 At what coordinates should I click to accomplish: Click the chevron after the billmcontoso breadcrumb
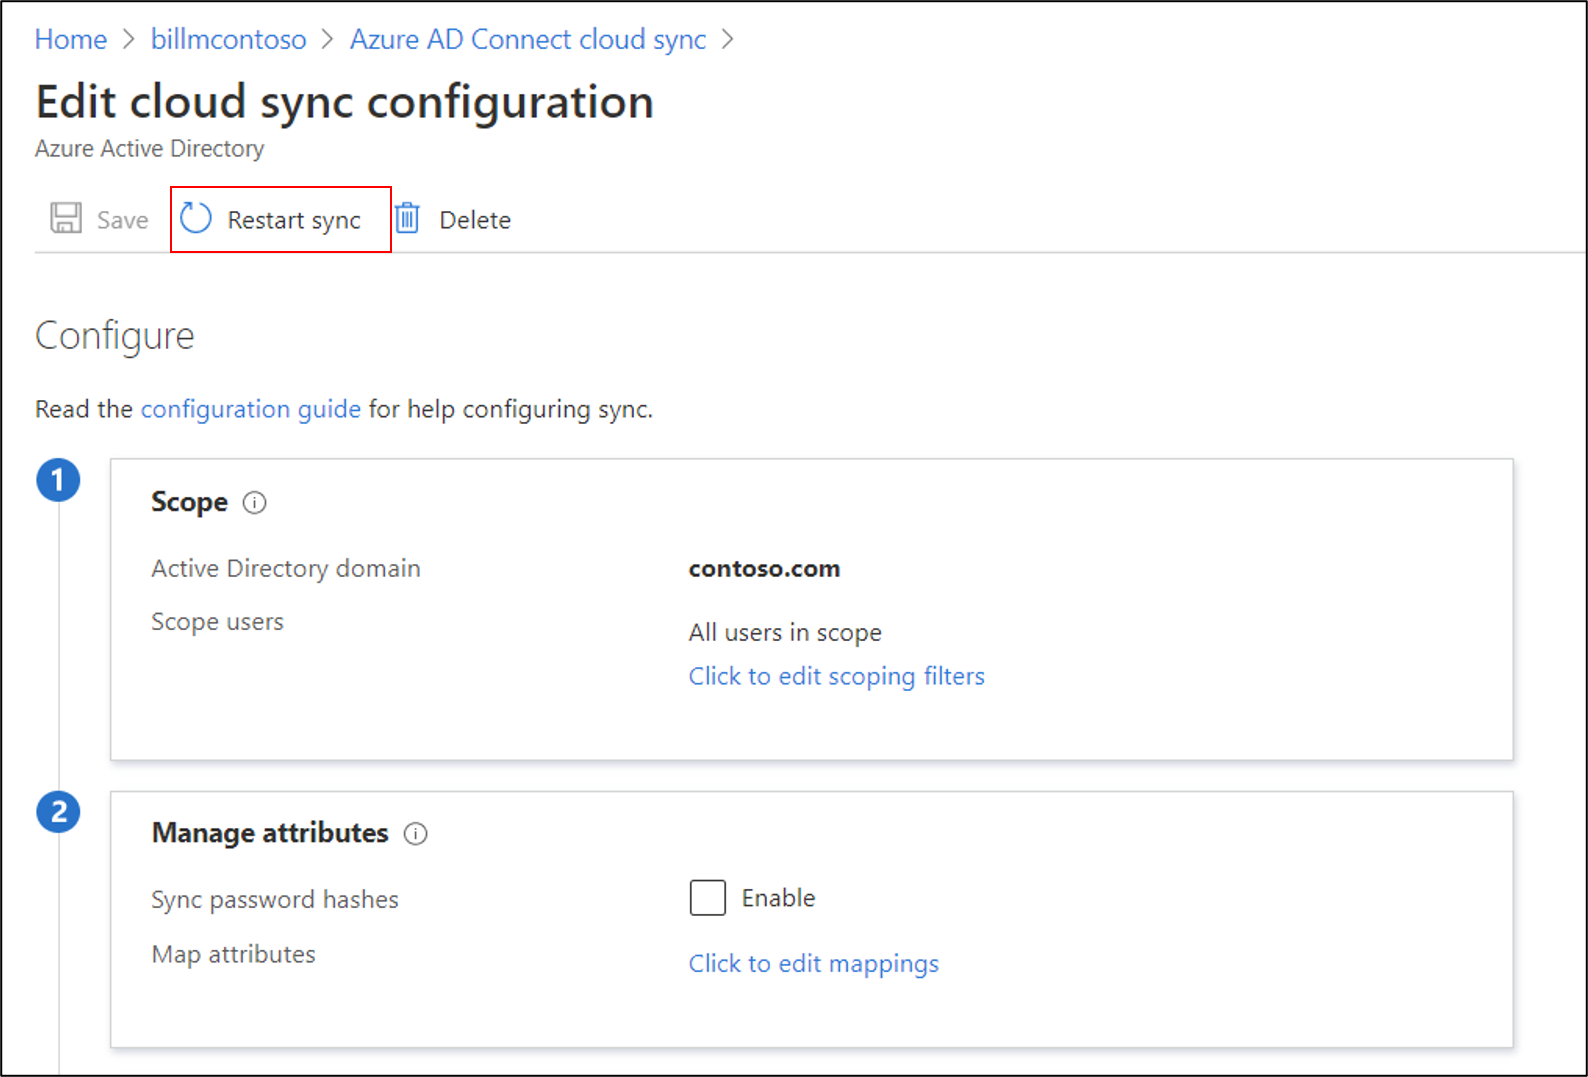pos(328,39)
